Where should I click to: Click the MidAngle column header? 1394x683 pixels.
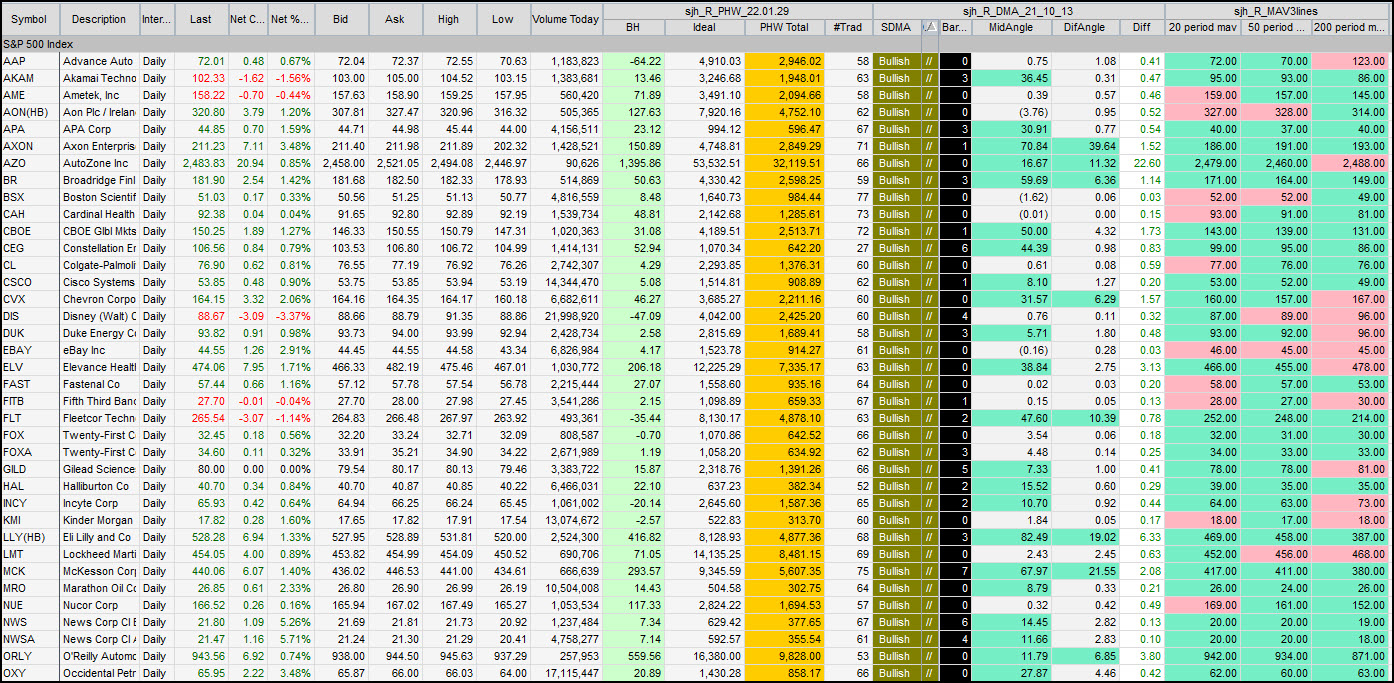tap(1011, 28)
